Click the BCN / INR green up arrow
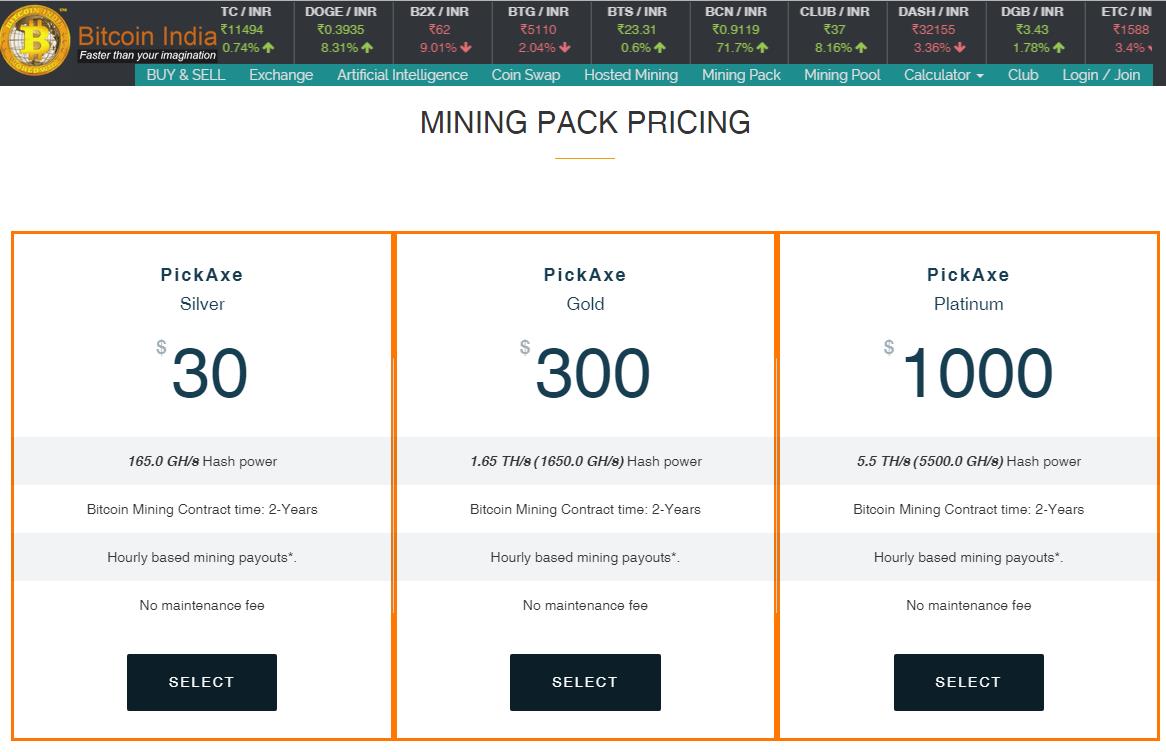This screenshot has width=1166, height=752. coord(762,48)
